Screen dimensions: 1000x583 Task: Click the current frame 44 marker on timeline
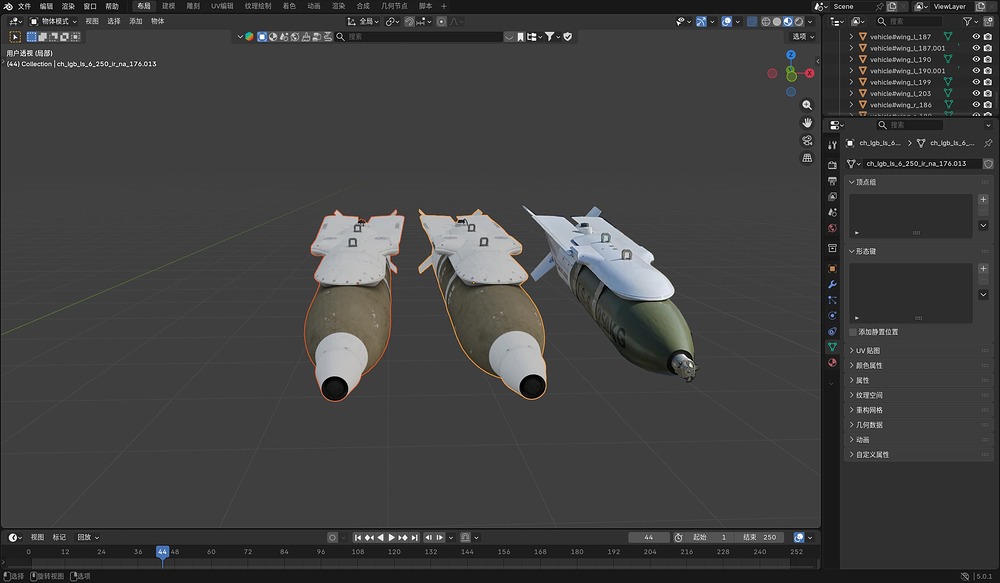[x=163, y=550]
